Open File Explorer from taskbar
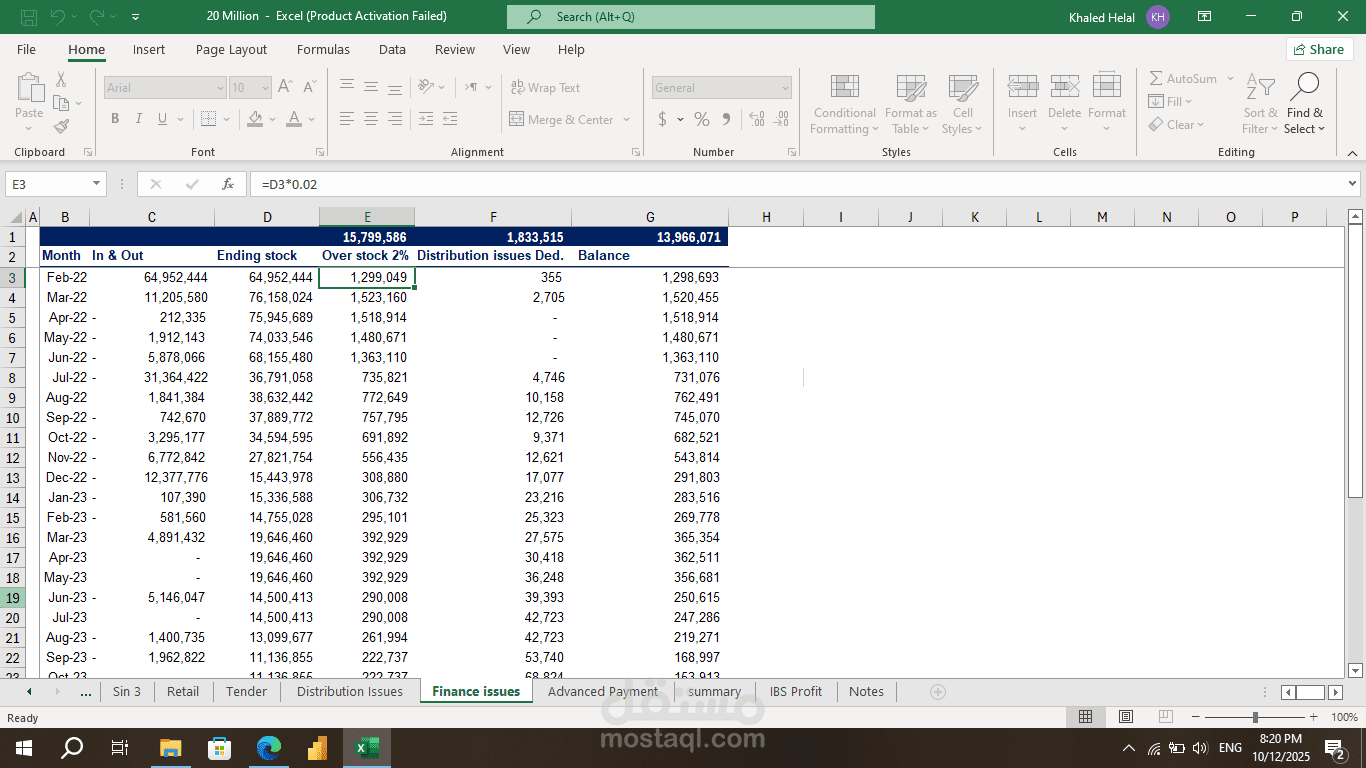 (170, 747)
